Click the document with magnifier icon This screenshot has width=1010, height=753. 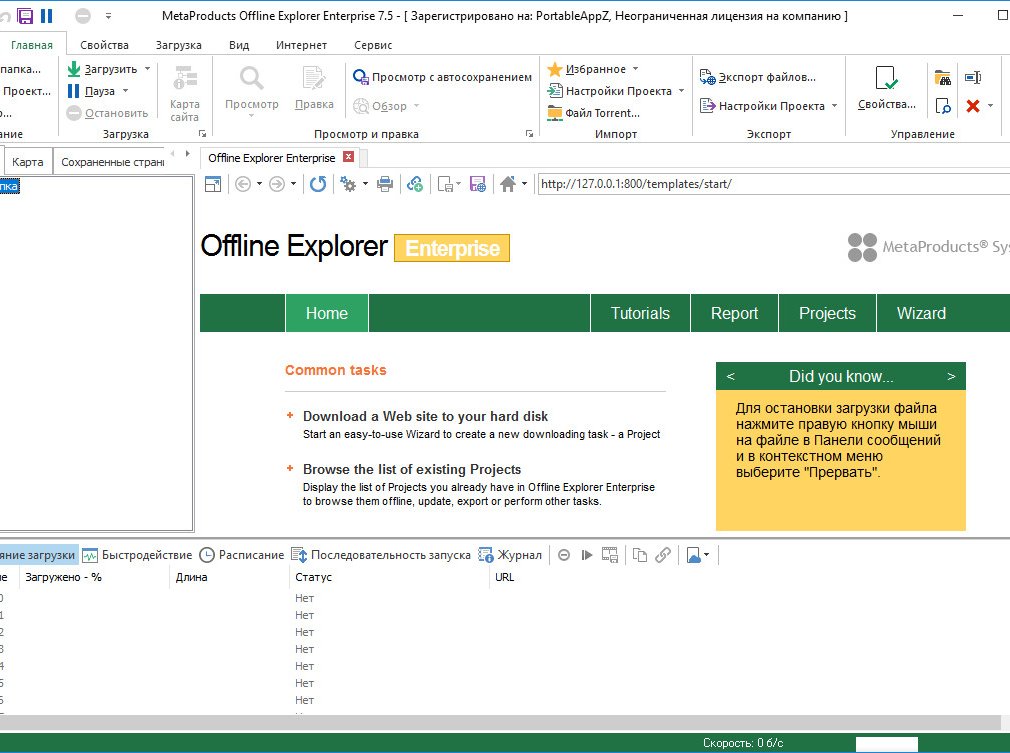[943, 106]
